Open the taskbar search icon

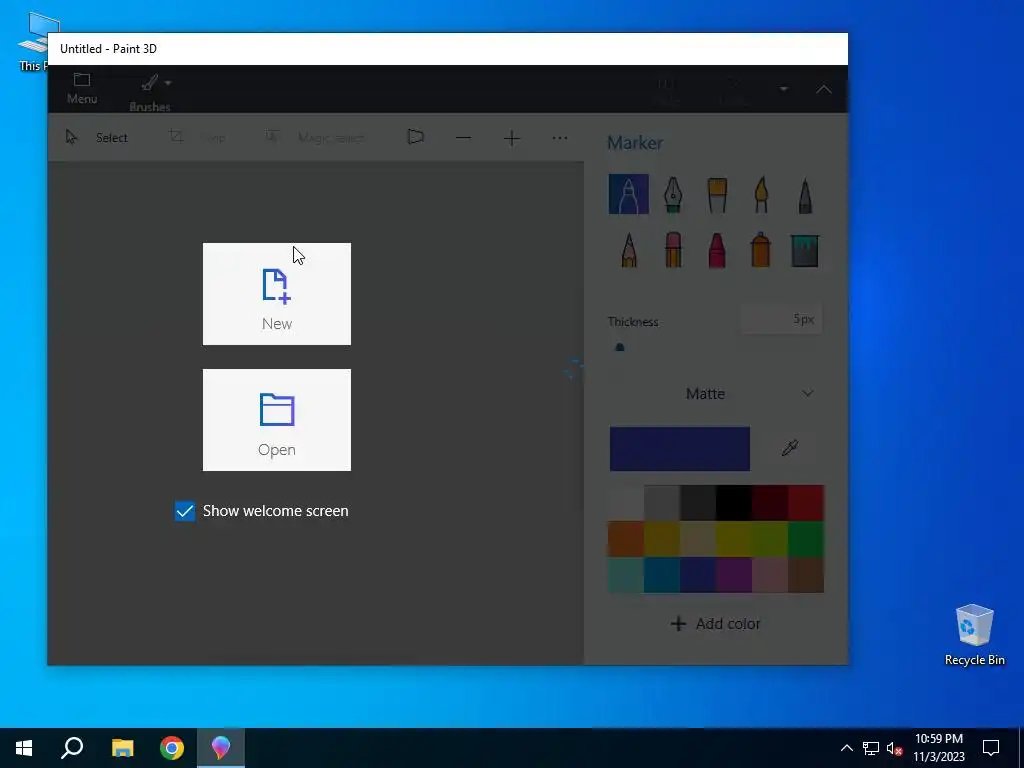[x=72, y=748]
